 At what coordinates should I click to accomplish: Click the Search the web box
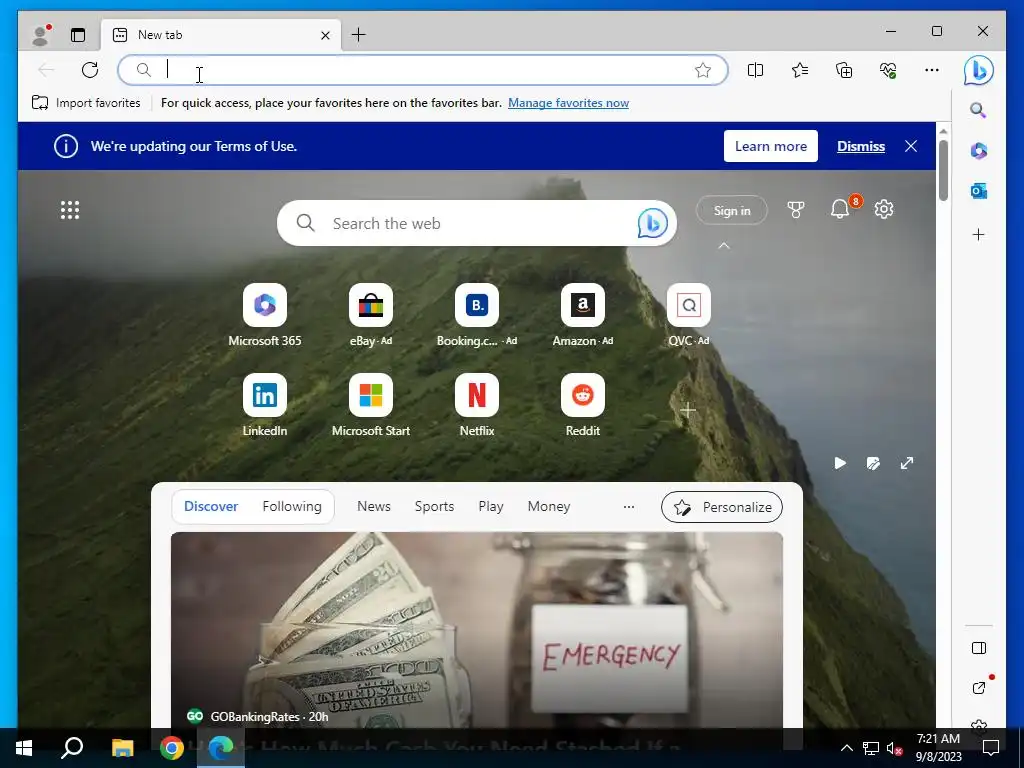477,223
